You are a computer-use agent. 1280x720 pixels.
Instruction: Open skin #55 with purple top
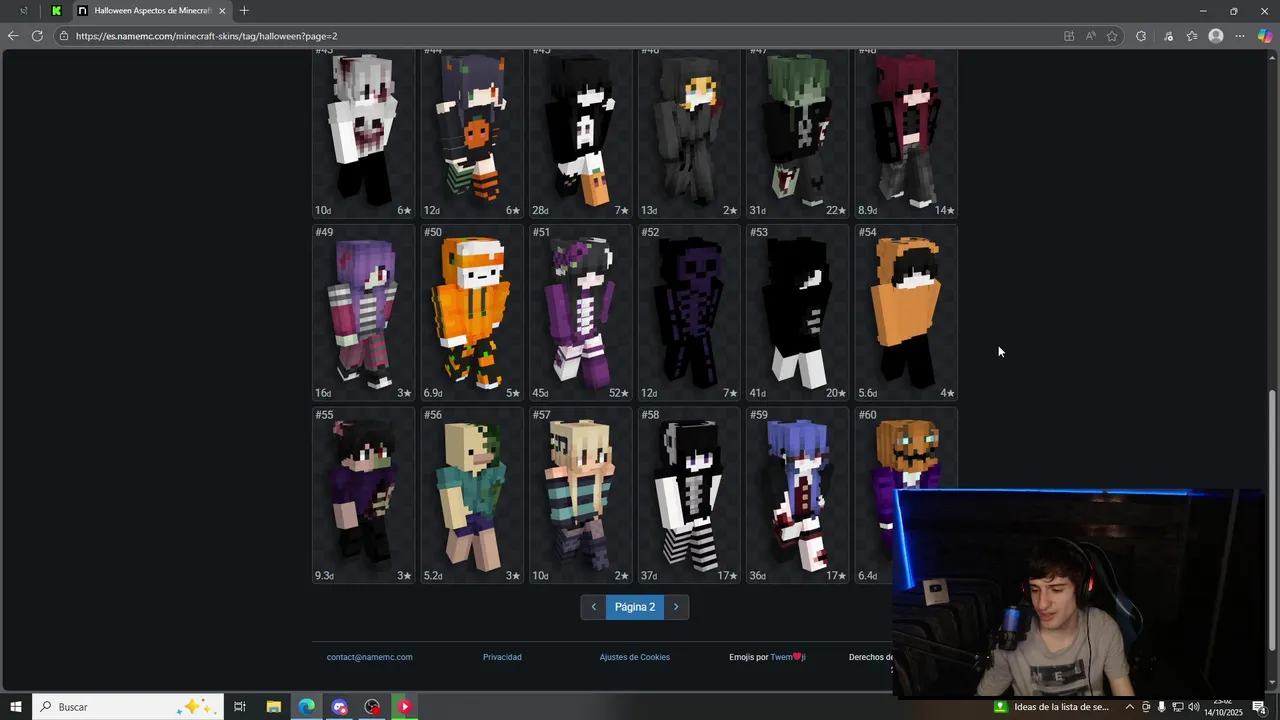(x=364, y=495)
